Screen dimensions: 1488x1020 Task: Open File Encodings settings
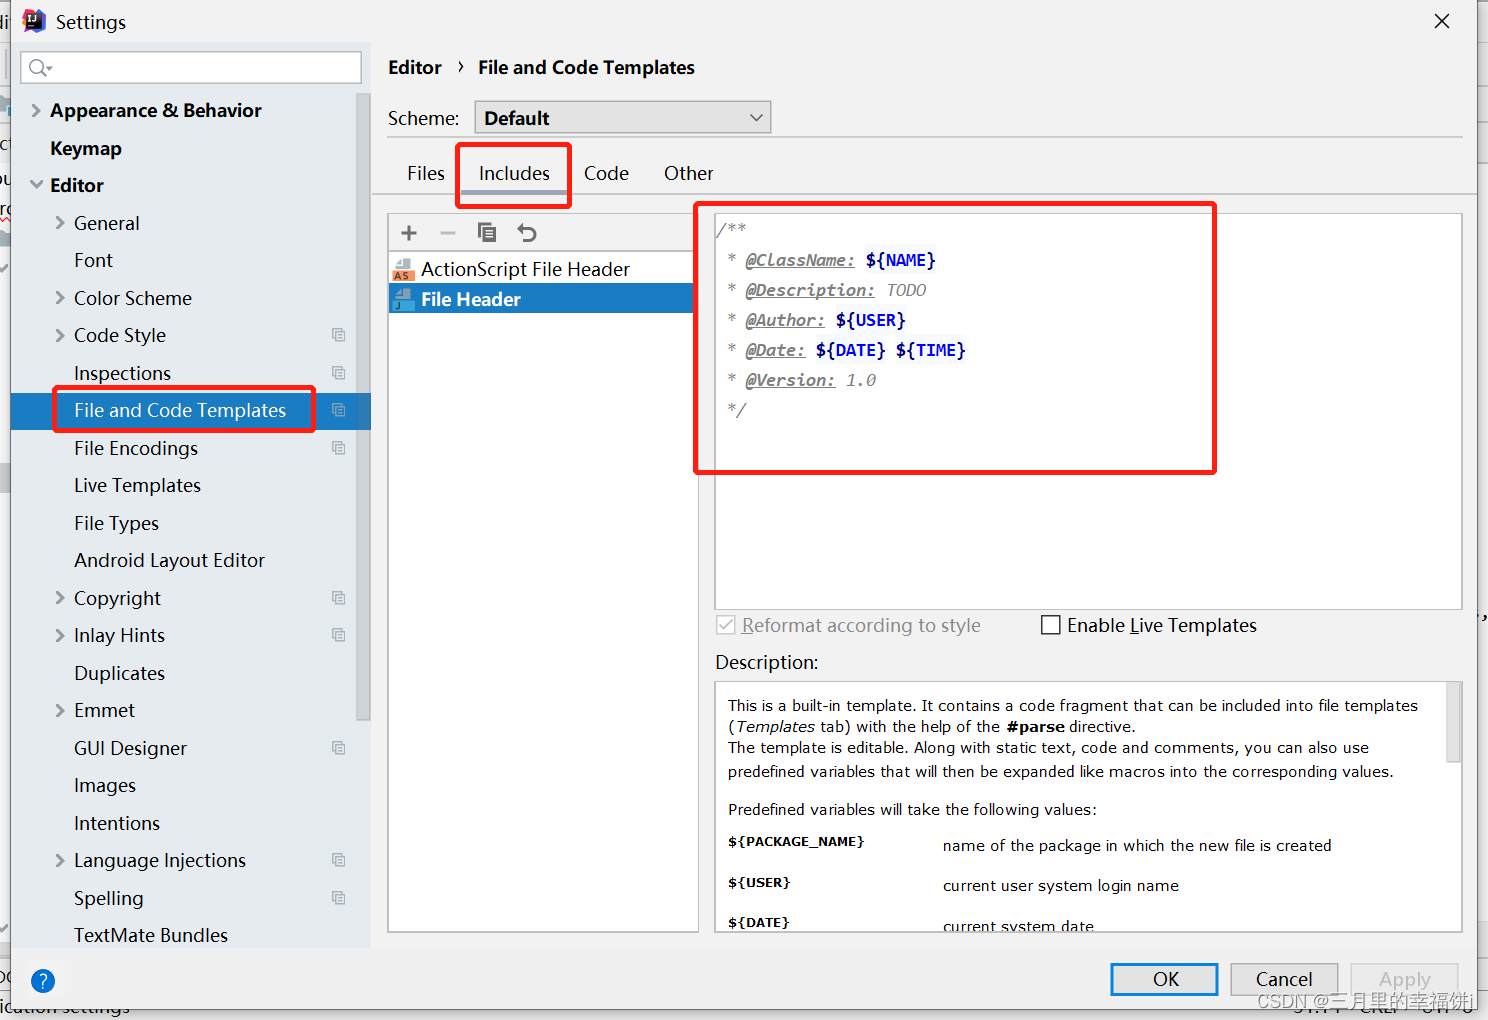(136, 448)
